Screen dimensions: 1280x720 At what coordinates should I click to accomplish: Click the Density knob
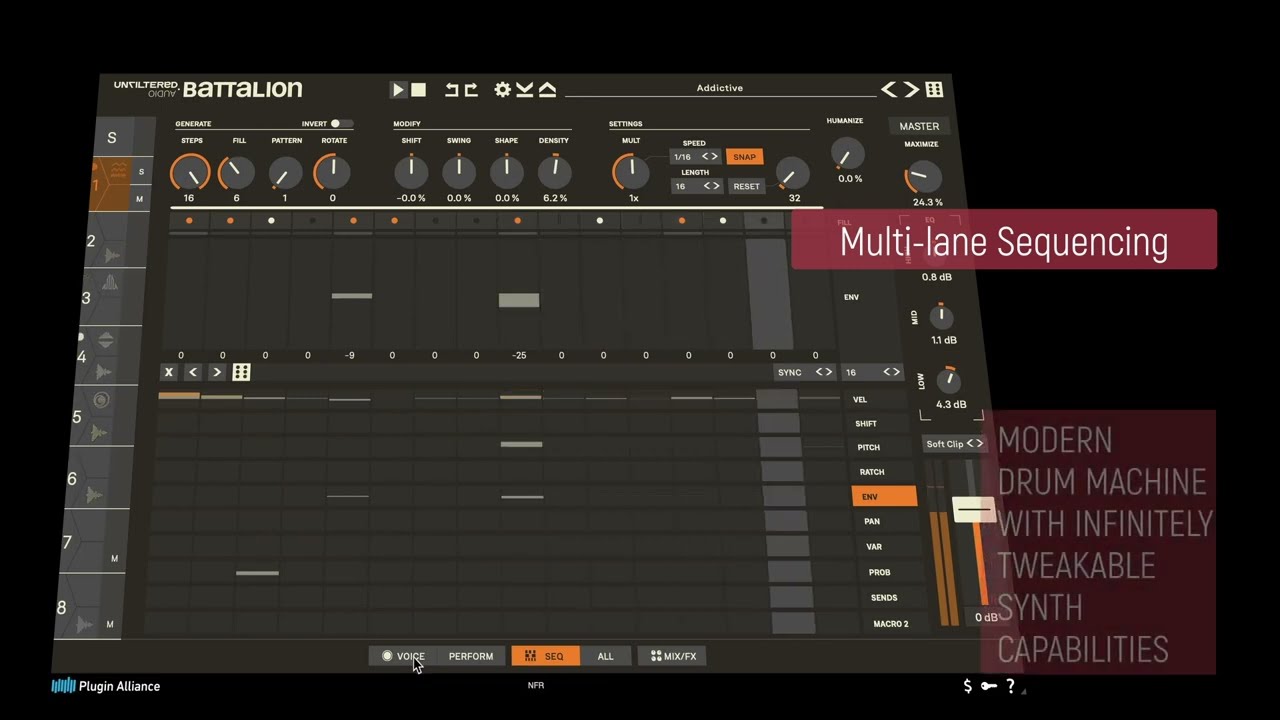coord(555,172)
